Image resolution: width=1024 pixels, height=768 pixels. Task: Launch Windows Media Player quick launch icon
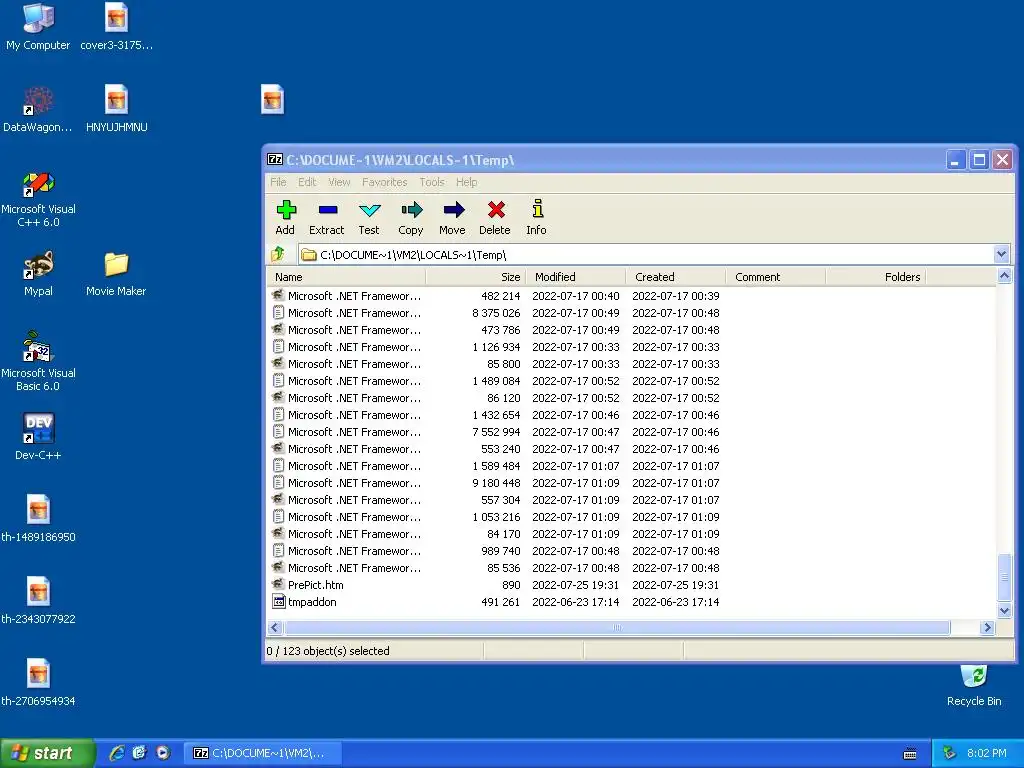point(163,753)
